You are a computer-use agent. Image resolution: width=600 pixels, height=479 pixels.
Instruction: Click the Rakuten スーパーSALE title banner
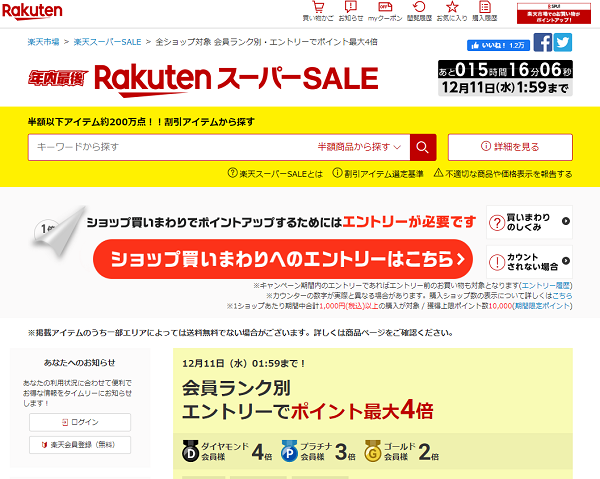coord(203,79)
